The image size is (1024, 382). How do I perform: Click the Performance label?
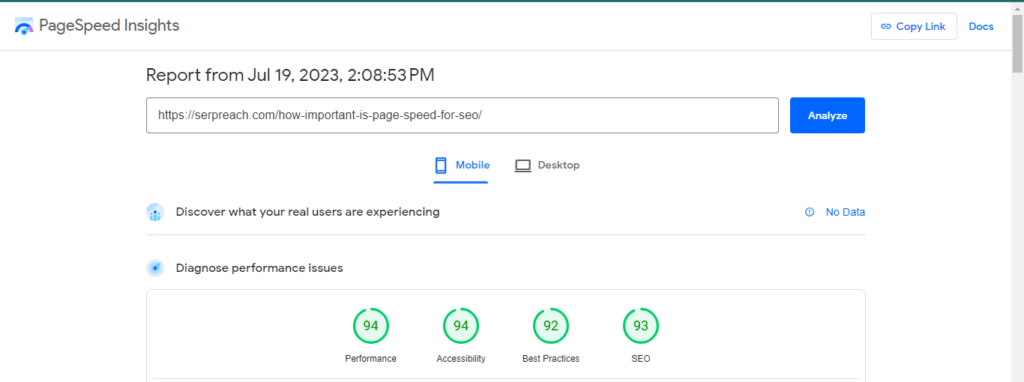(x=371, y=358)
